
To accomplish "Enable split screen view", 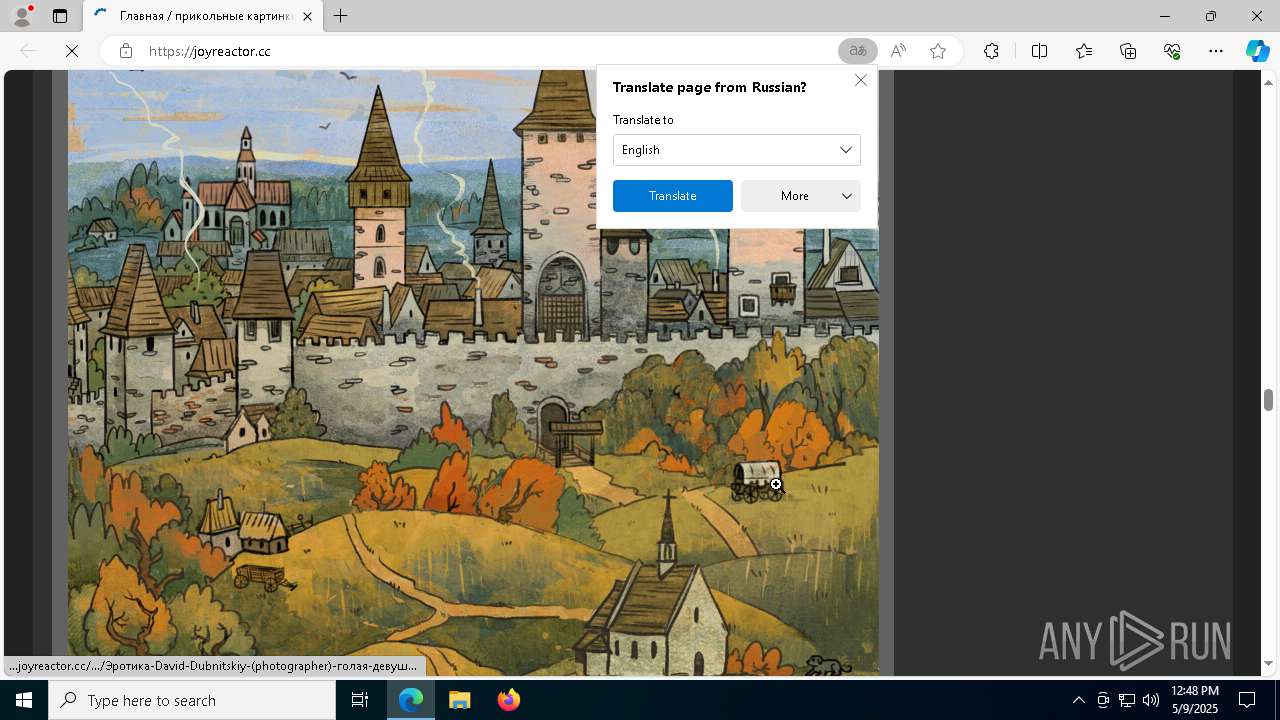I will coord(1039,51).
